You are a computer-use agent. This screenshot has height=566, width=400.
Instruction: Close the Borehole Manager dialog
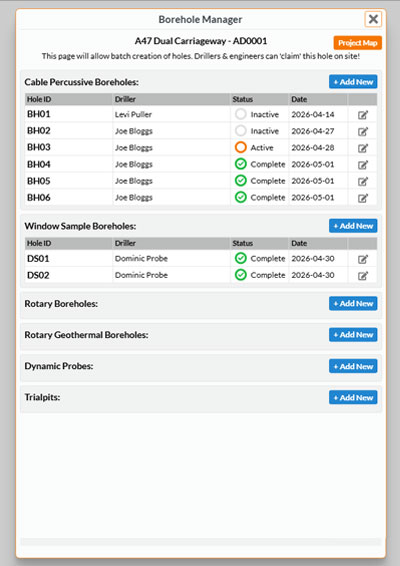click(x=373, y=19)
